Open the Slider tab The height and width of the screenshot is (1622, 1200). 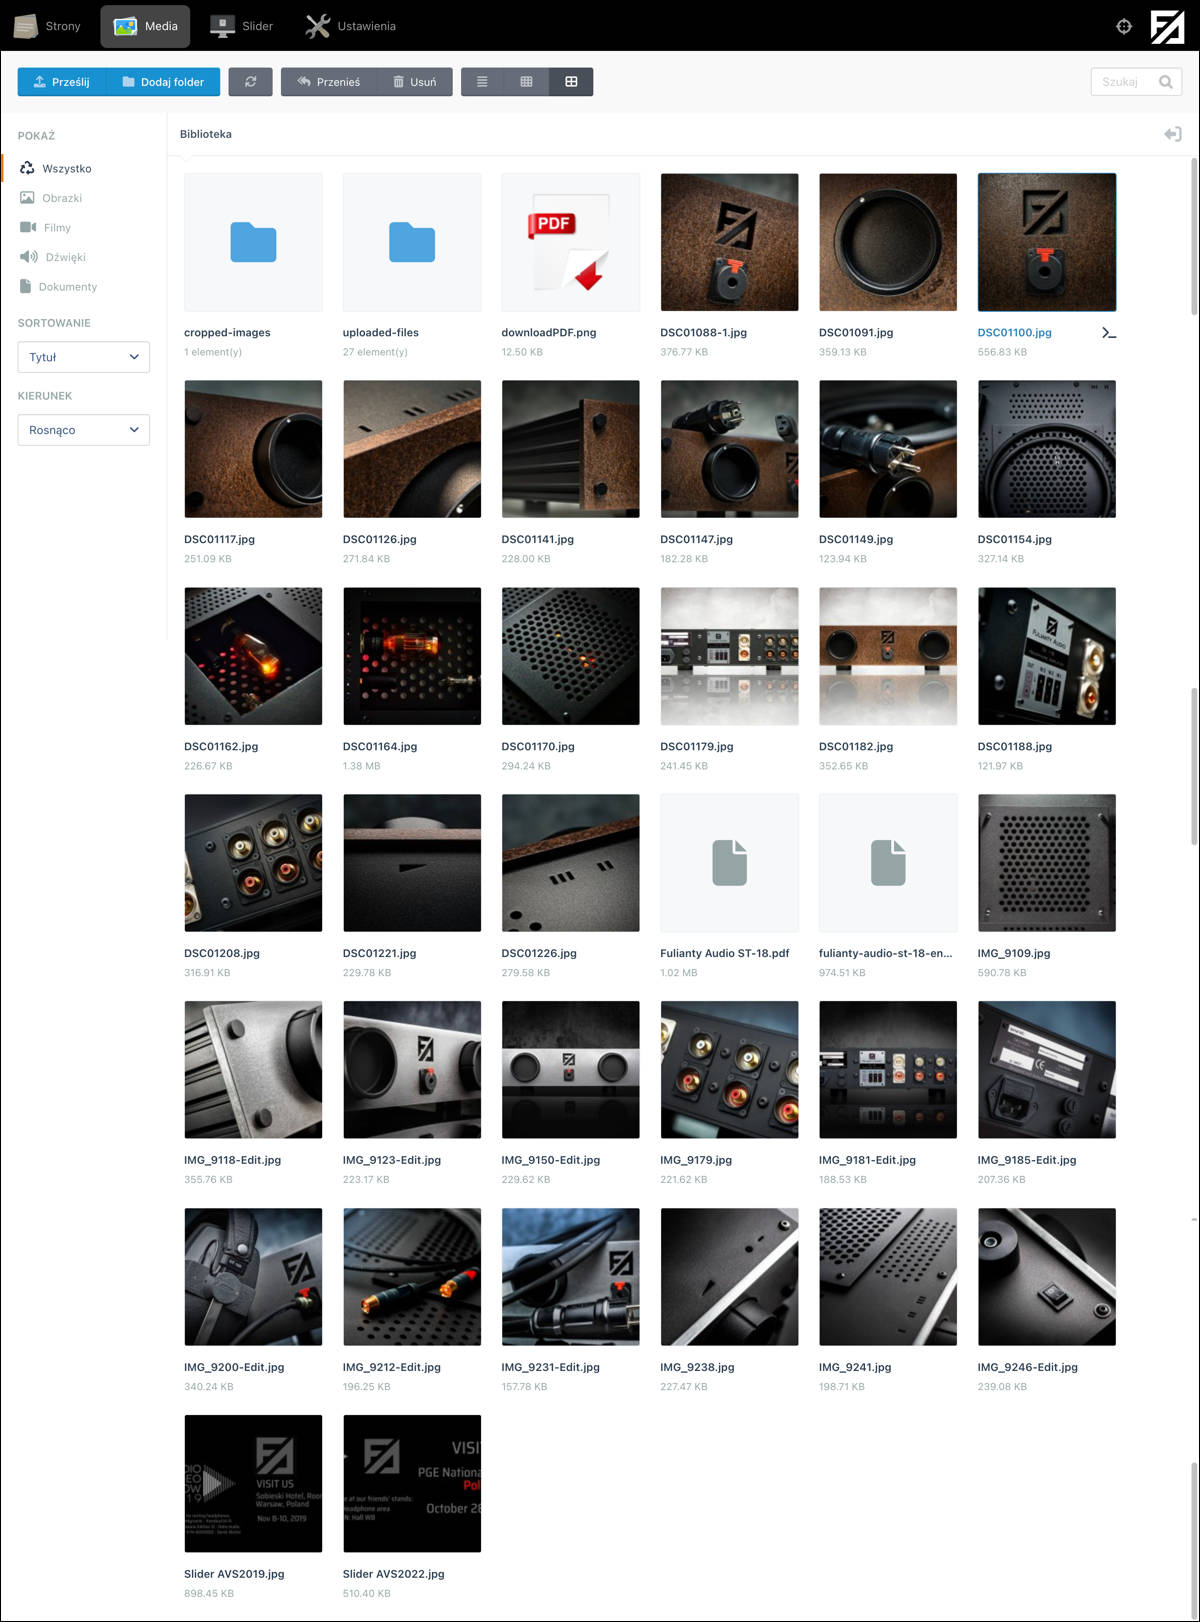tap(241, 26)
